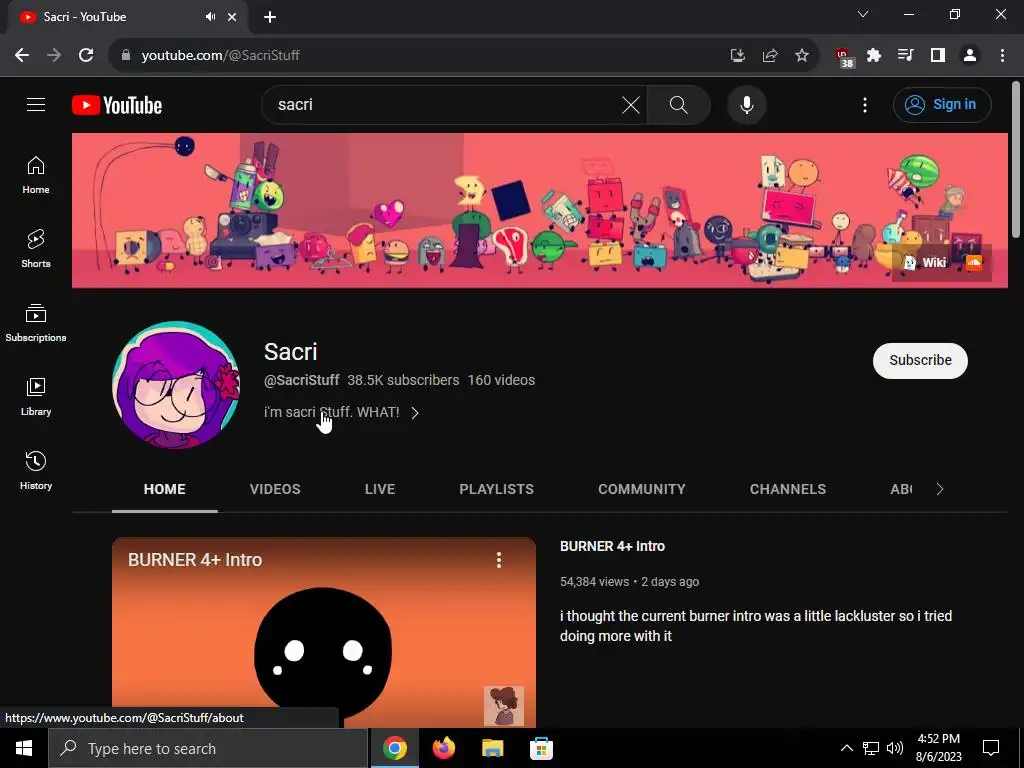Open Chrome extensions puzzle icon
Image resolution: width=1024 pixels, height=768 pixels.
(874, 56)
